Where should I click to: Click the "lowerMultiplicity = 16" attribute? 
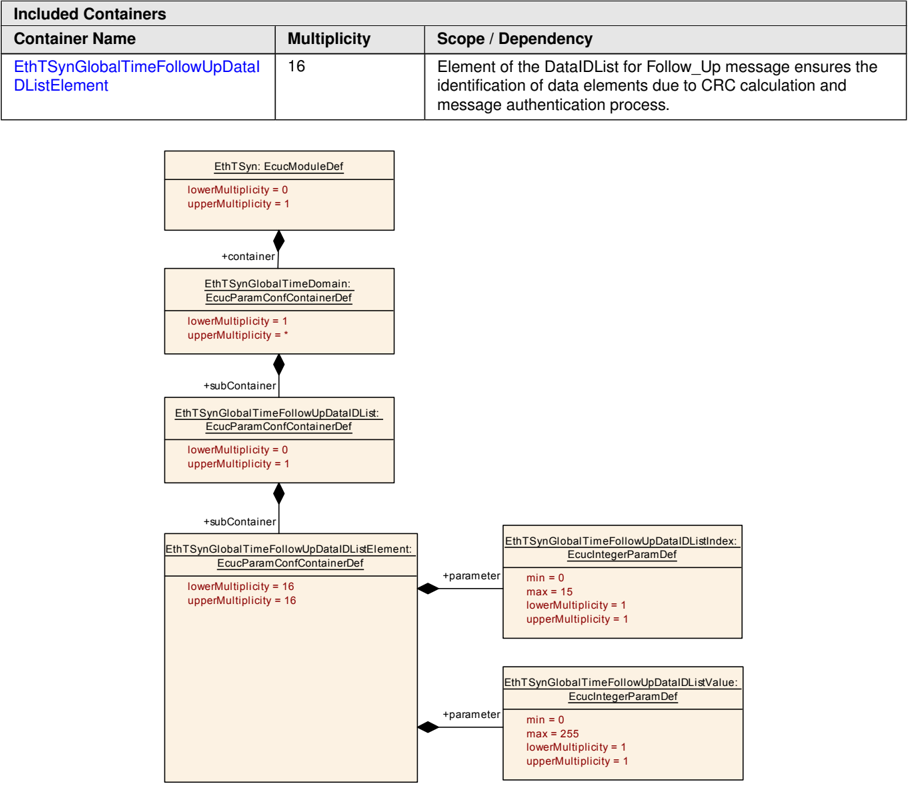pos(241,586)
